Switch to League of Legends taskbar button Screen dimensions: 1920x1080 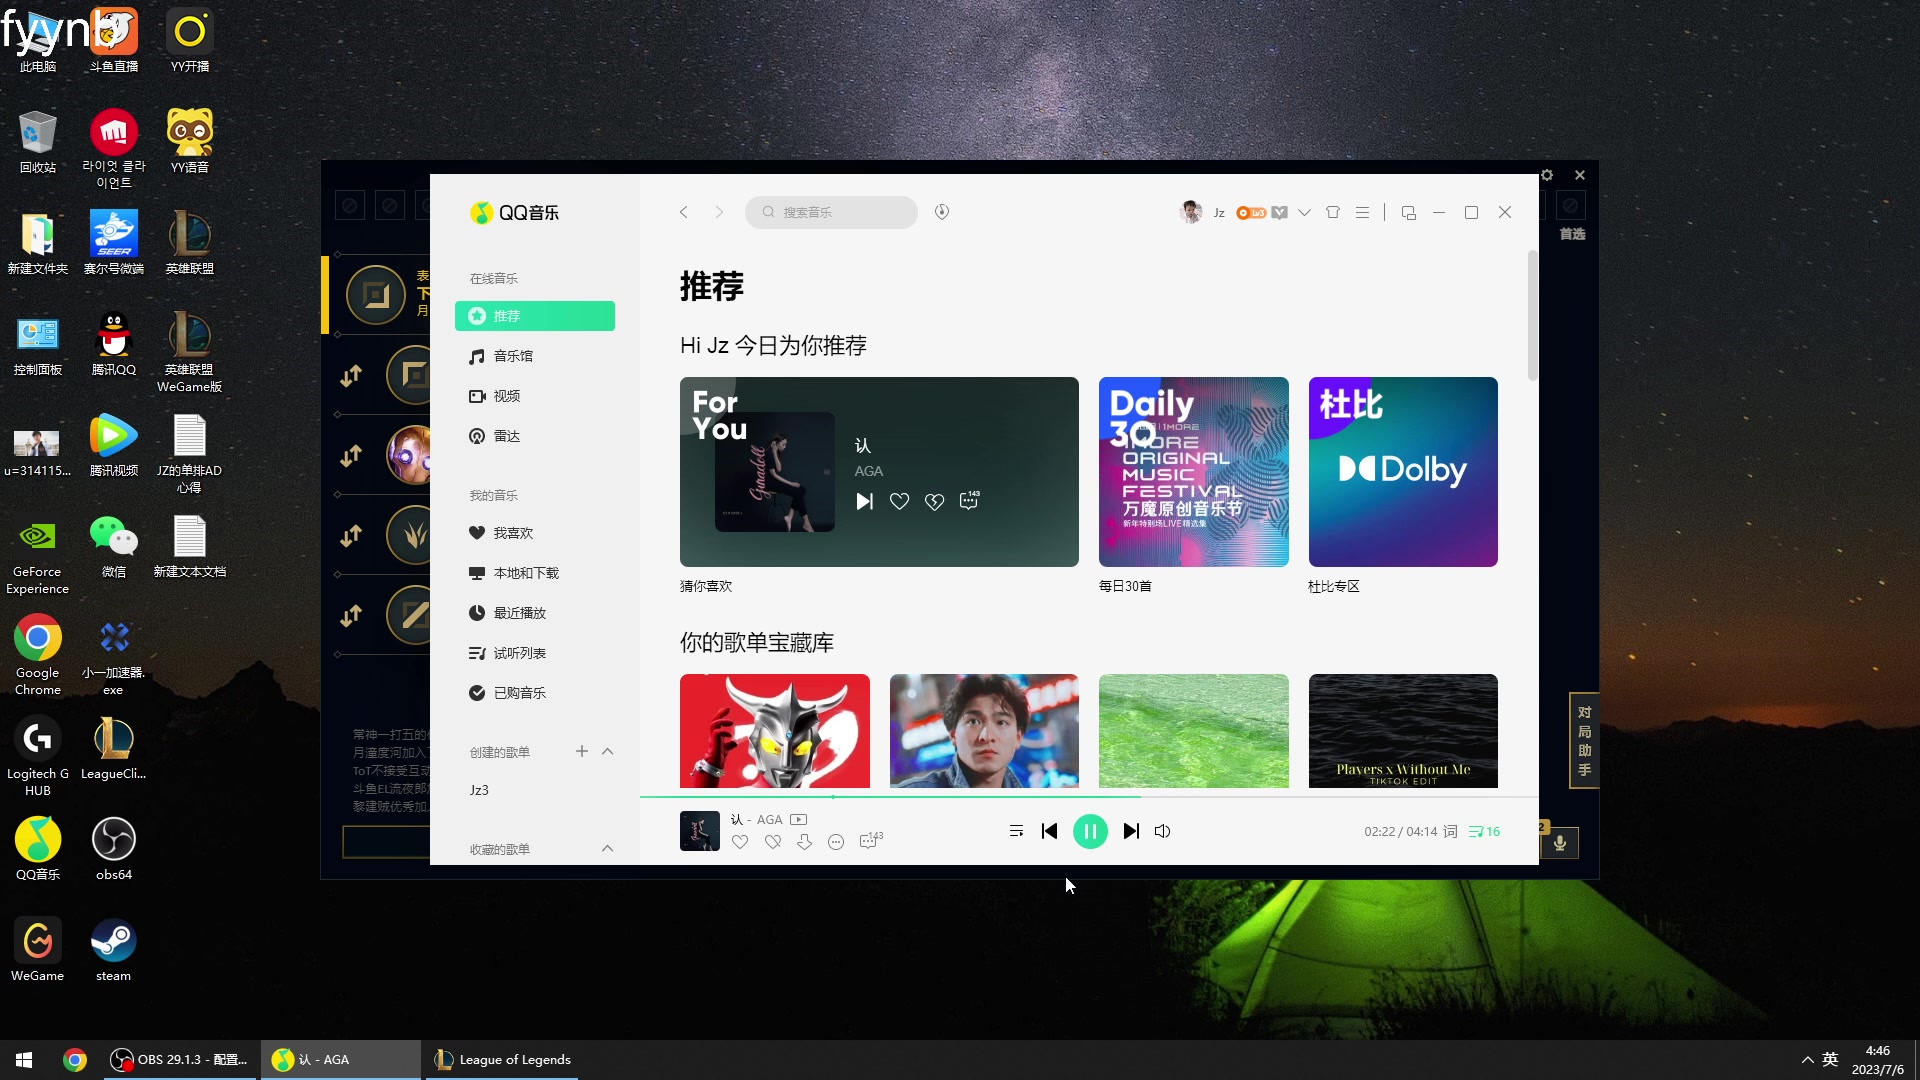click(503, 1060)
